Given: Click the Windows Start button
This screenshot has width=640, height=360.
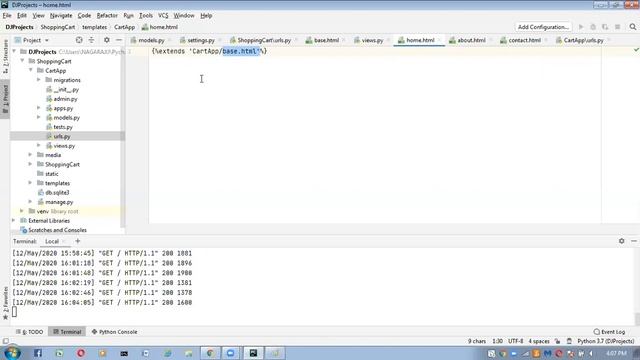Looking at the screenshot, I should (12, 353).
